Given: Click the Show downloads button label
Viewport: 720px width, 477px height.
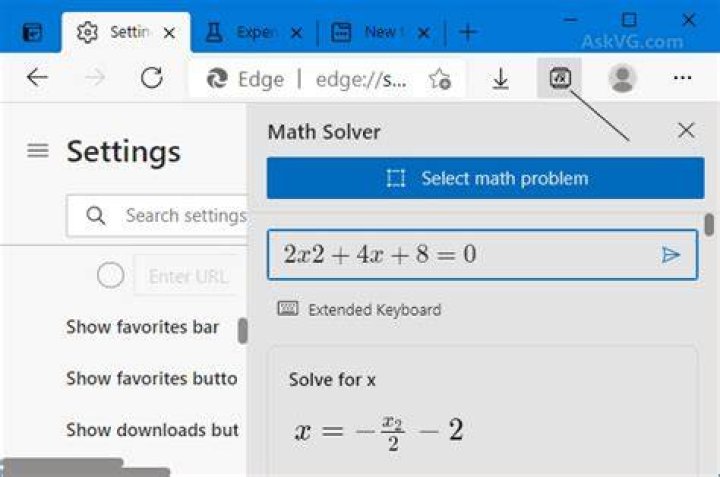Looking at the screenshot, I should (x=152, y=430).
